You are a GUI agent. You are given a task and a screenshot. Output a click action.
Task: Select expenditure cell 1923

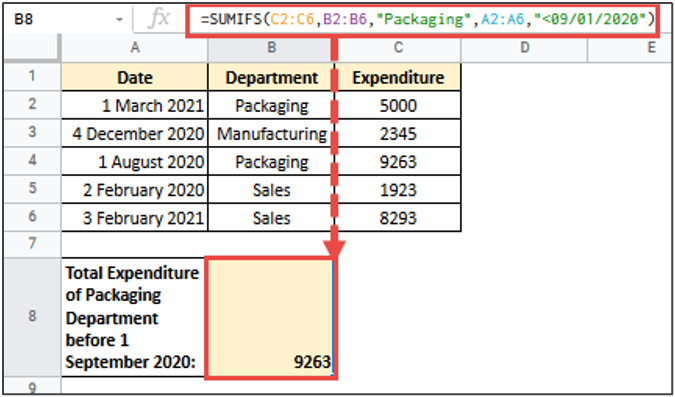tap(398, 190)
